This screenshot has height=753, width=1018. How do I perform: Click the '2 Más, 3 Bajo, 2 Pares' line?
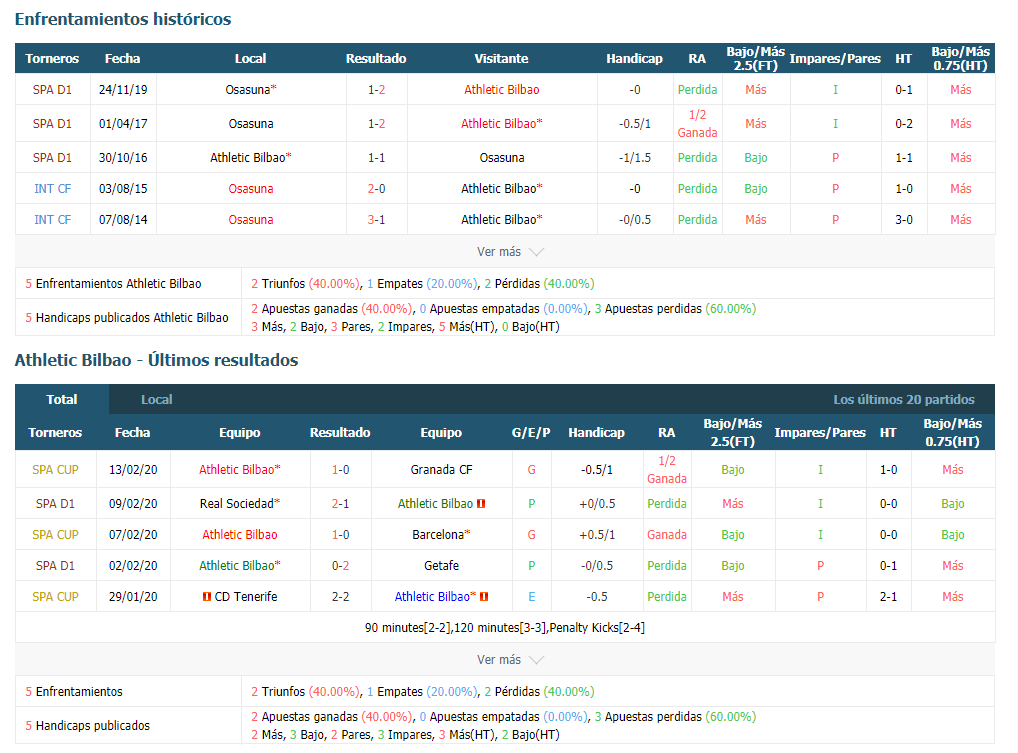tap(405, 735)
